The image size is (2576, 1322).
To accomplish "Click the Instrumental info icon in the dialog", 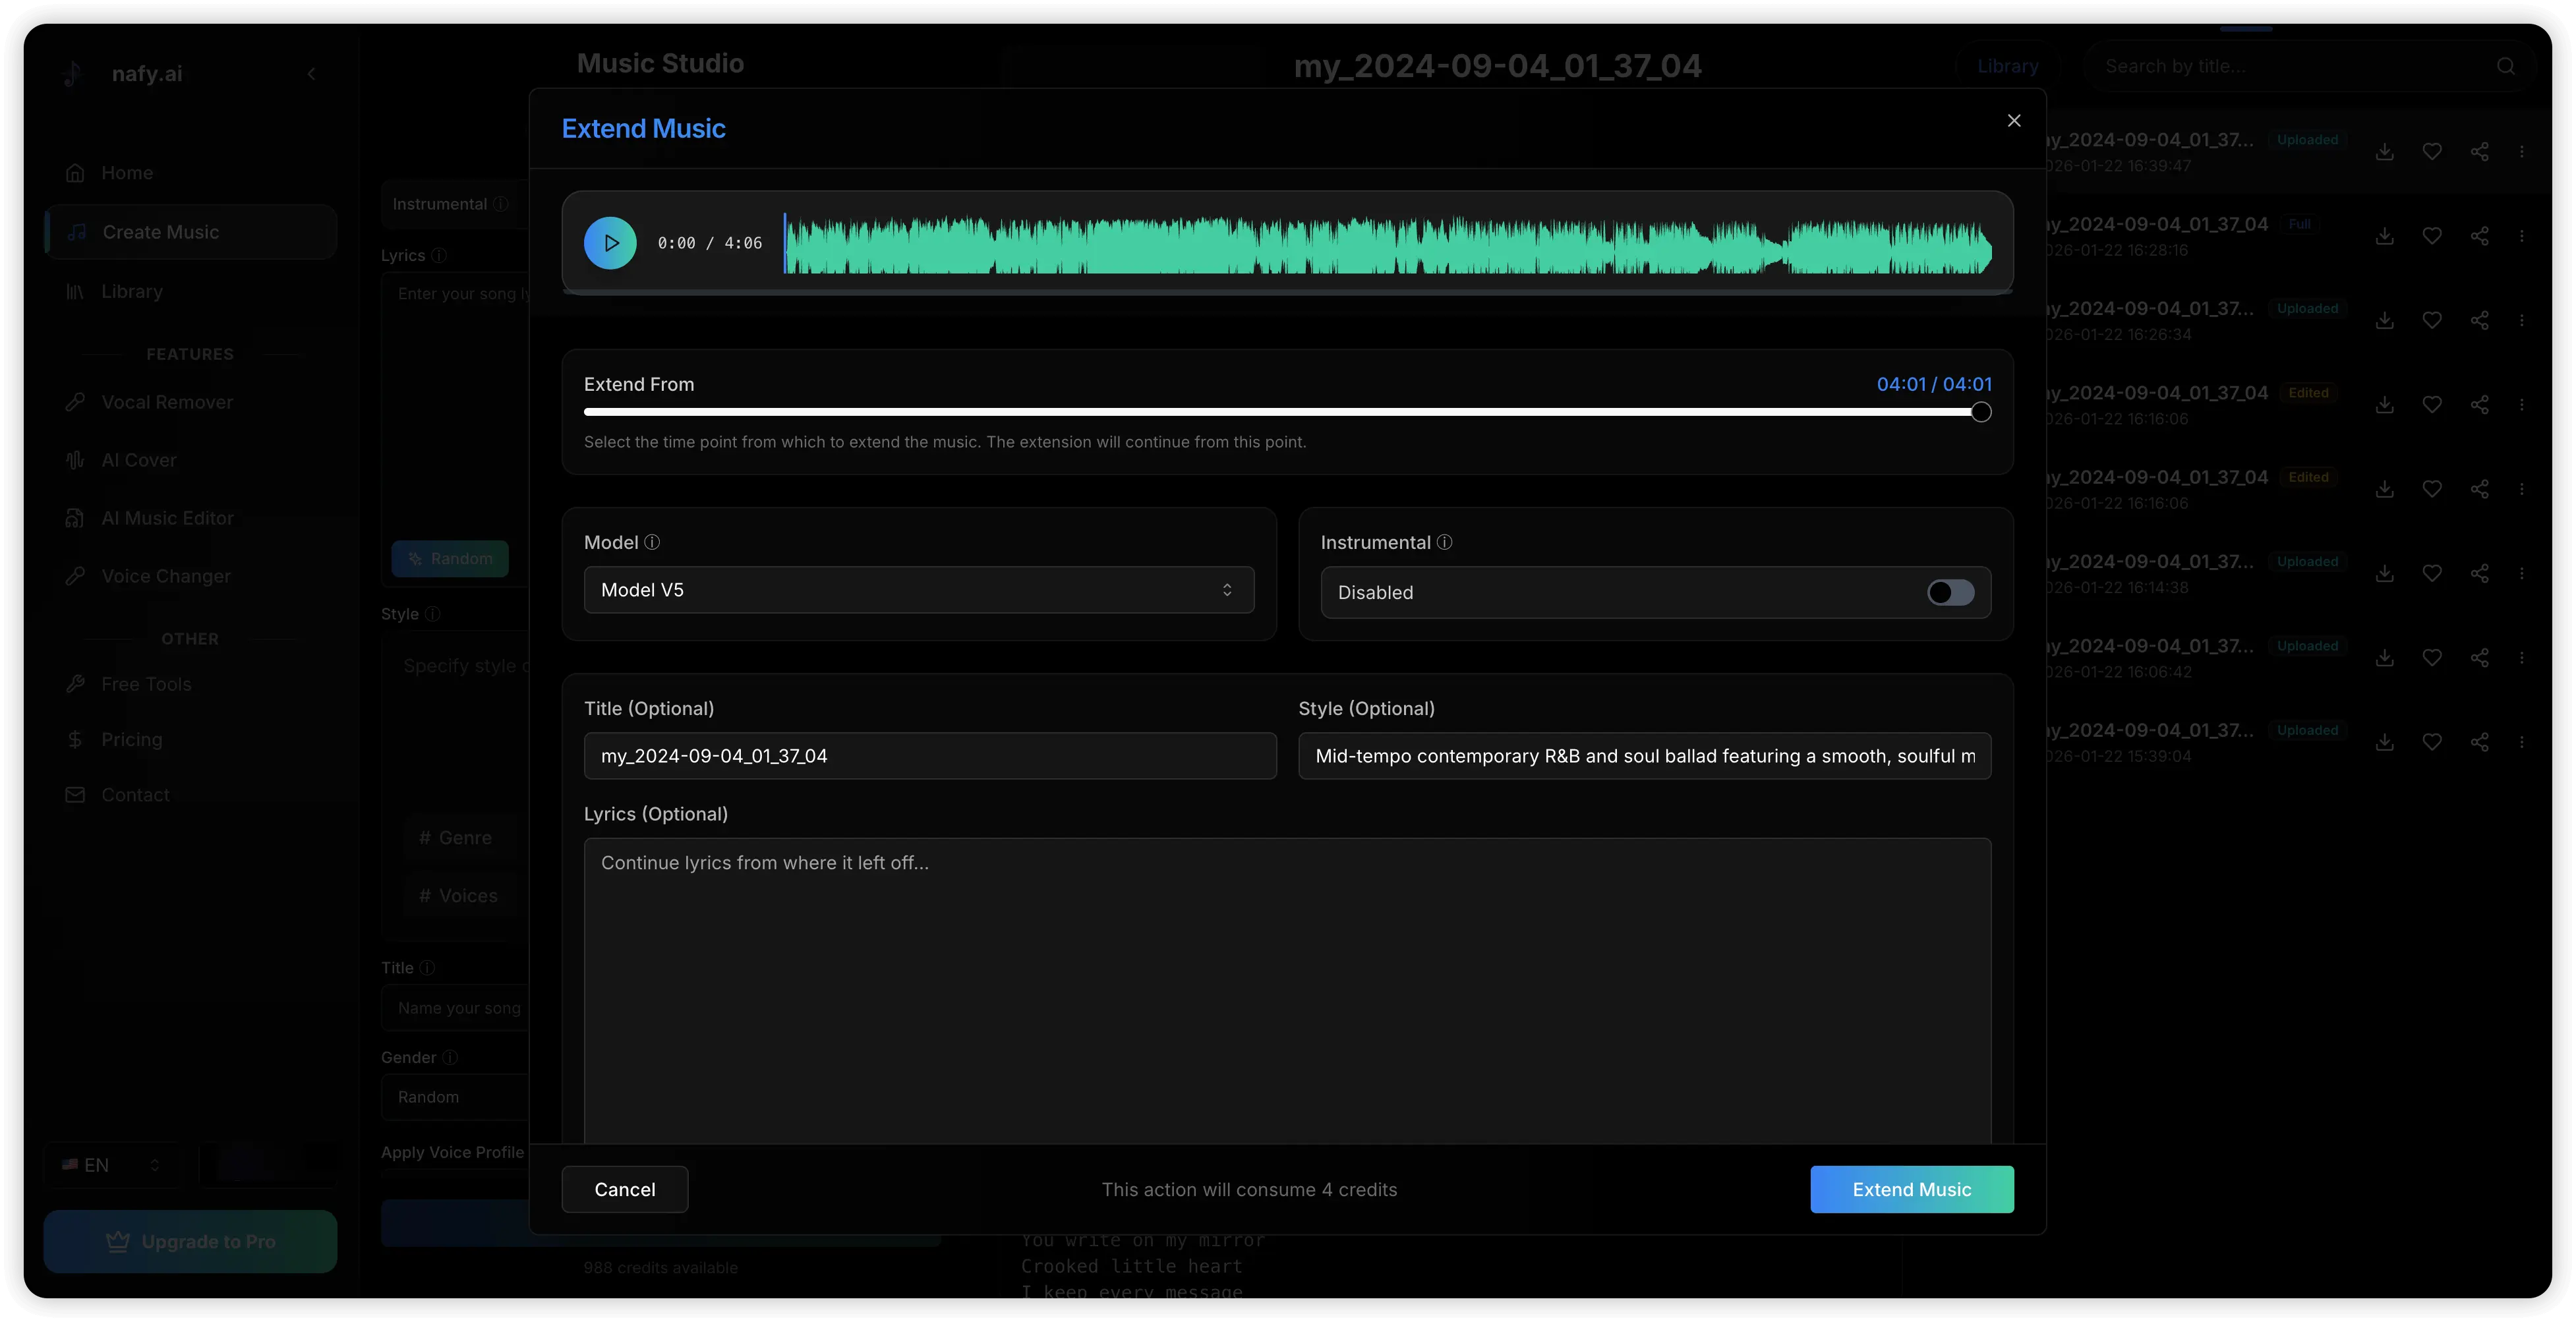I will pyautogui.click(x=1445, y=542).
